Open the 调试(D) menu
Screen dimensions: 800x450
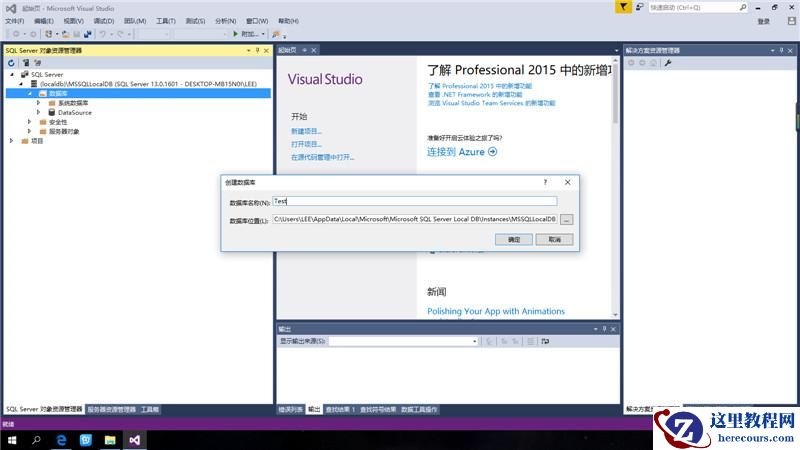click(x=104, y=21)
